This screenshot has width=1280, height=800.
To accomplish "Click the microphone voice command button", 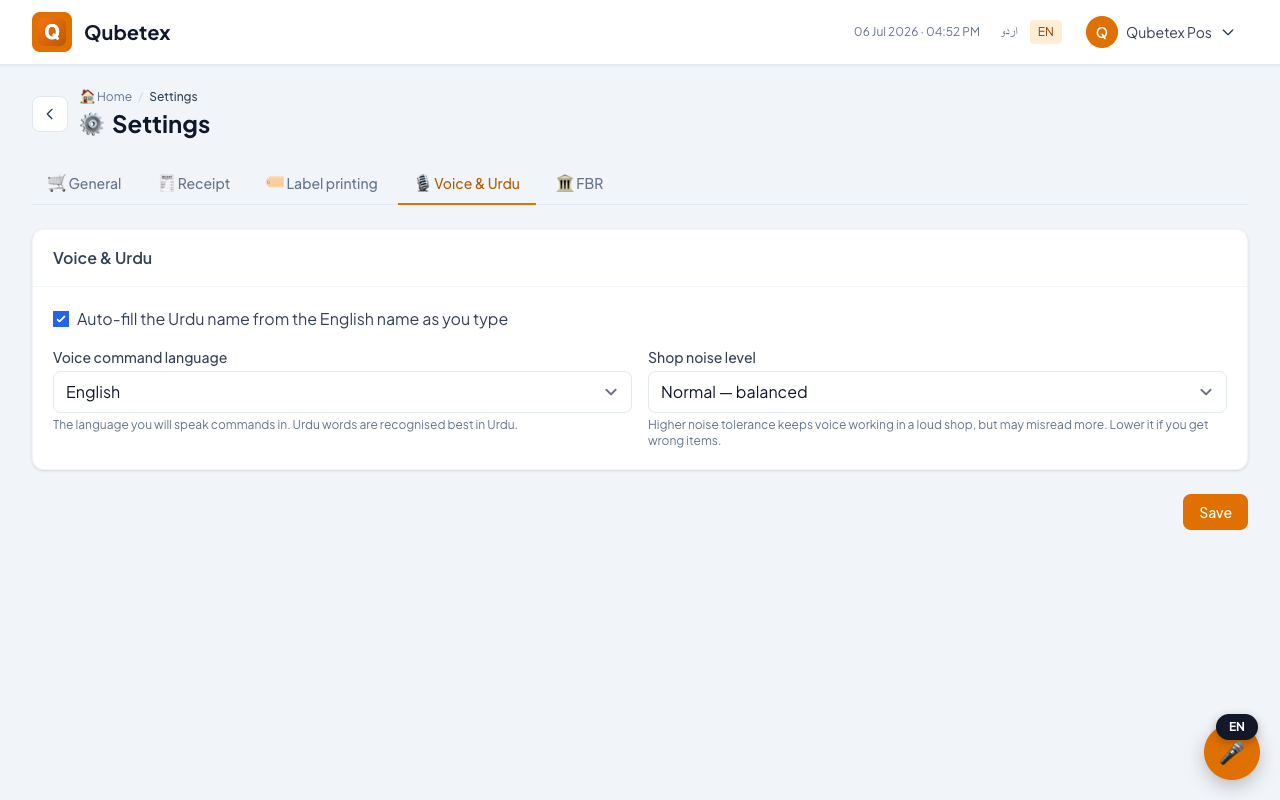I will point(1232,752).
